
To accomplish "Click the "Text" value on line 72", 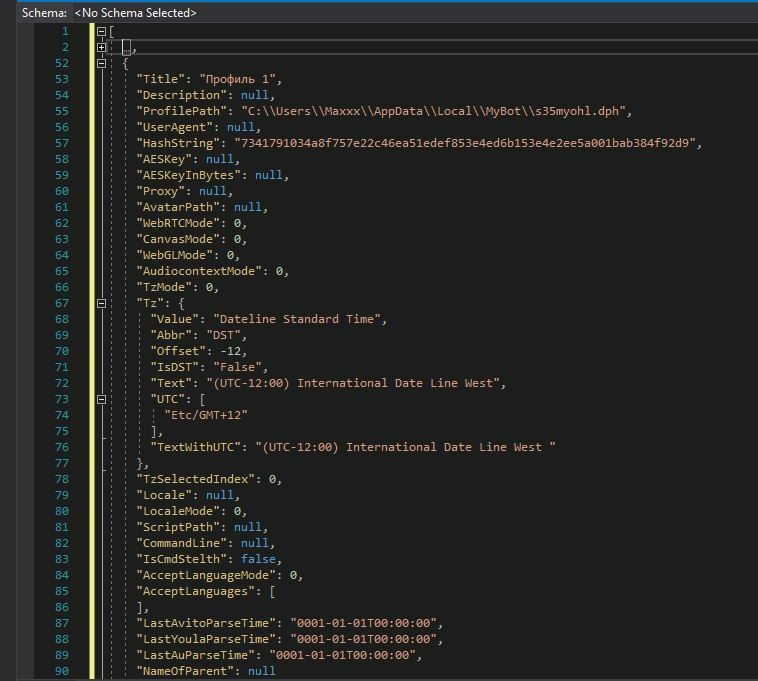I will pos(353,383).
